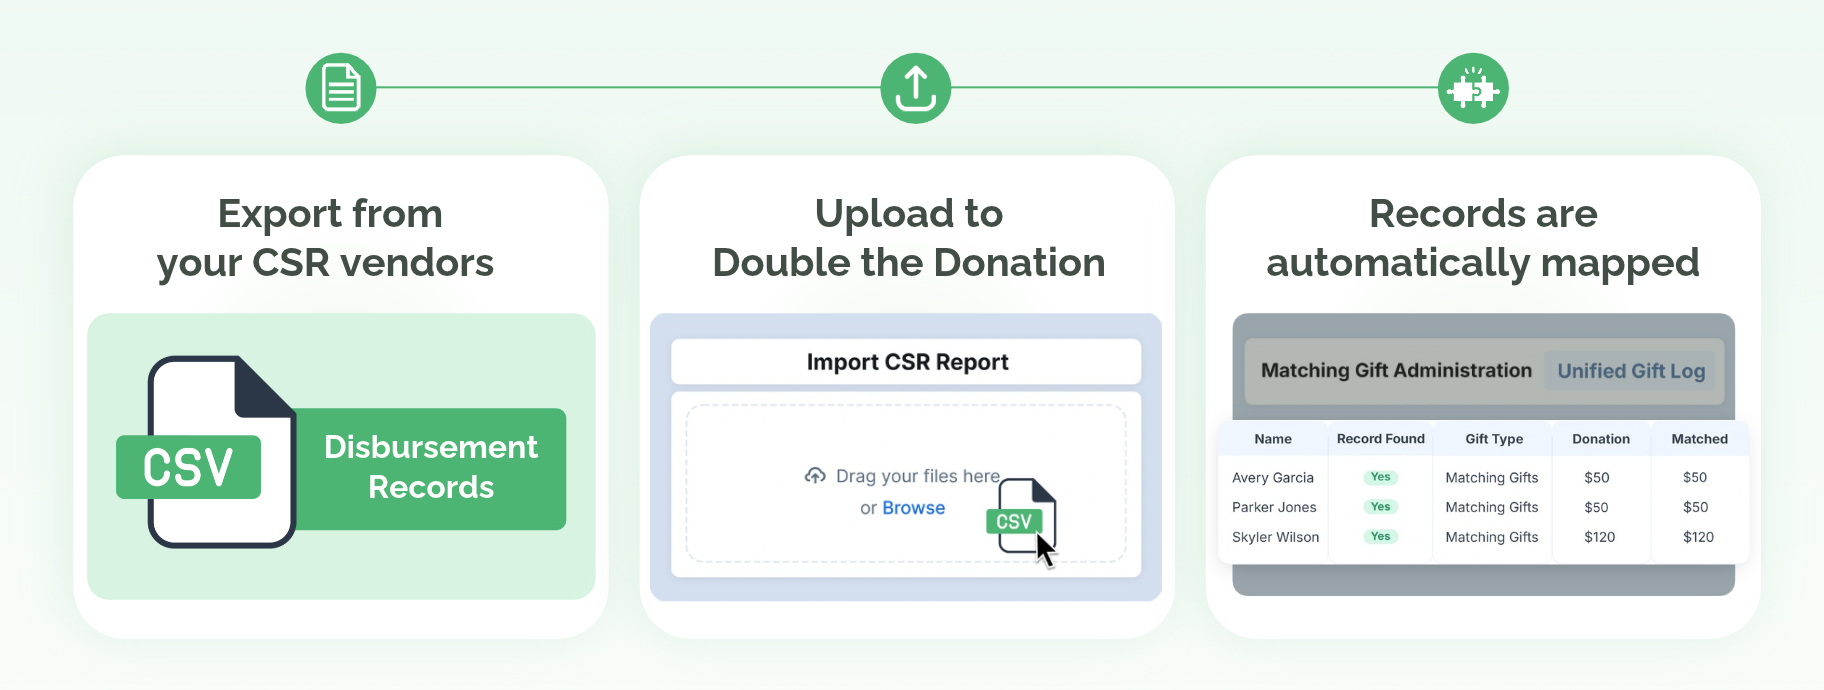Click Matching Gifts in Skyler Wilson's row

1491,537
